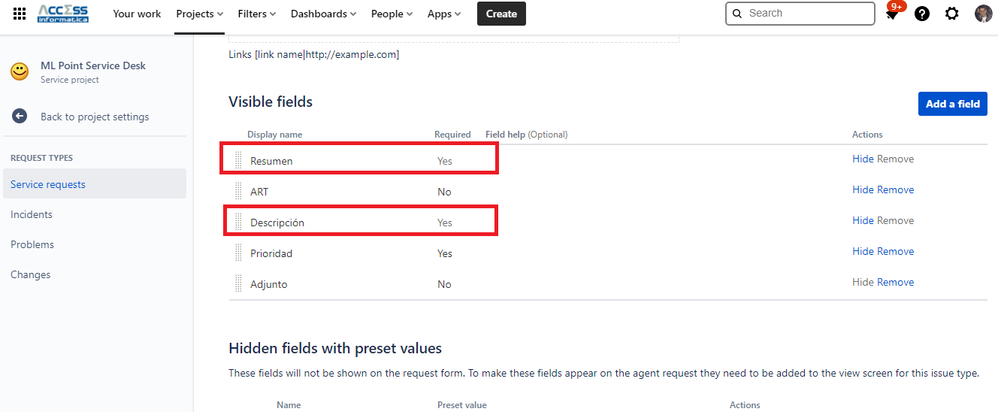Select Incidents request type

coord(31,215)
